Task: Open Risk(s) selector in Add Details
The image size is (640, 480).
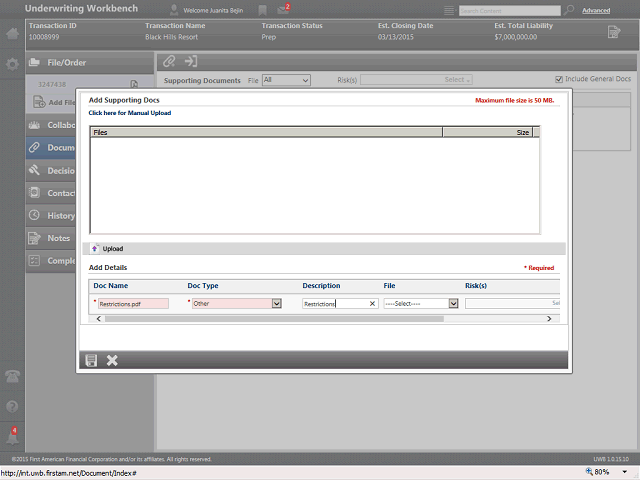Action: pyautogui.click(x=512, y=303)
